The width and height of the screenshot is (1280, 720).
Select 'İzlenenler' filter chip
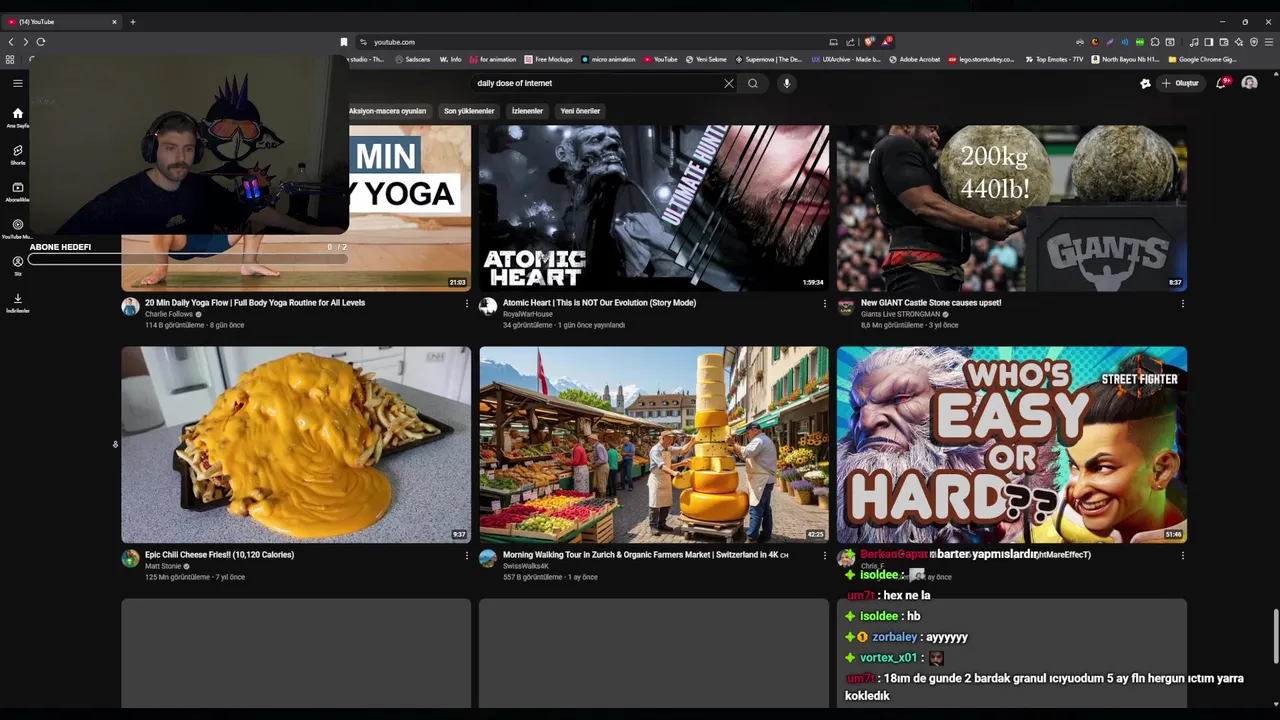coord(527,111)
